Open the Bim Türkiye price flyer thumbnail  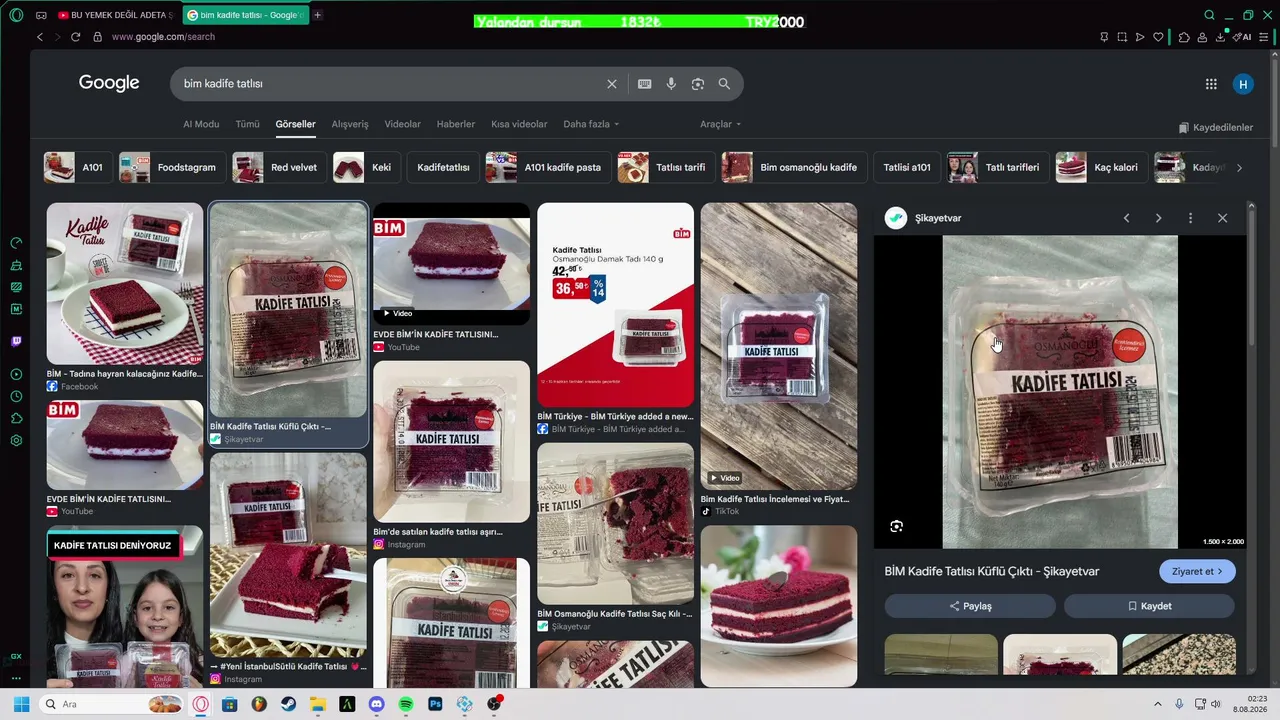pos(615,305)
